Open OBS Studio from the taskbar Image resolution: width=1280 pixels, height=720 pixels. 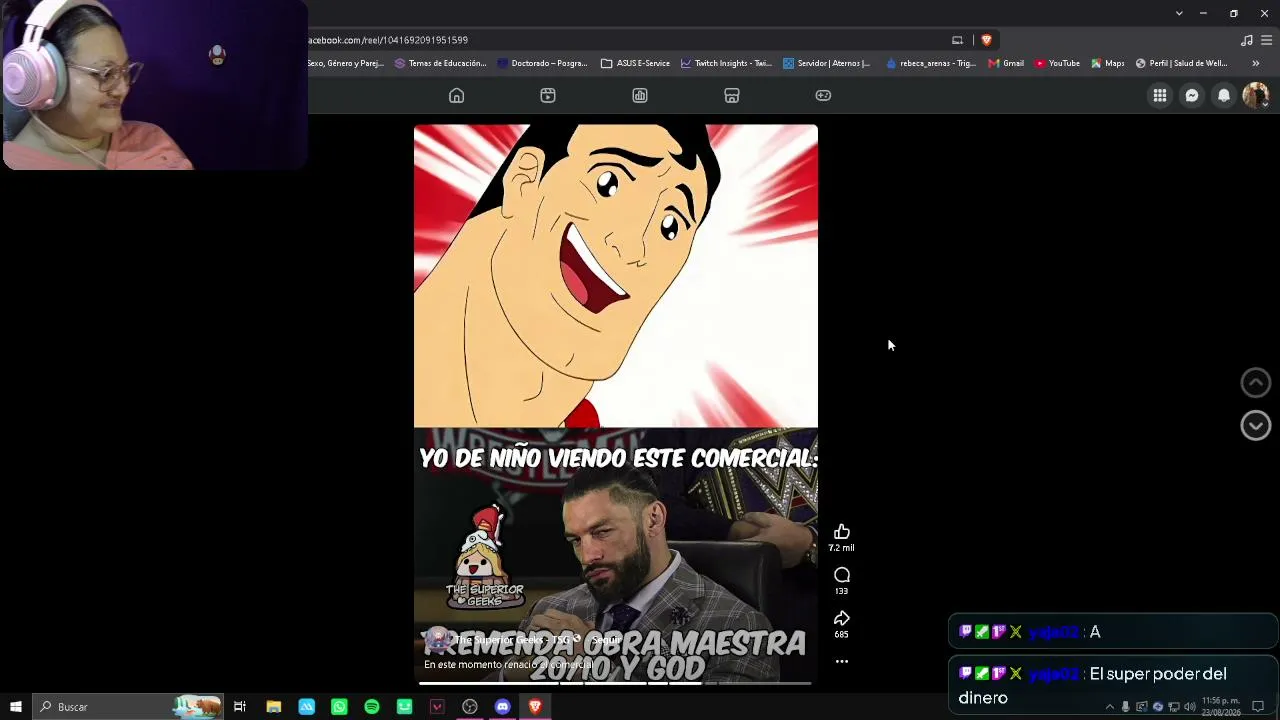pos(470,707)
